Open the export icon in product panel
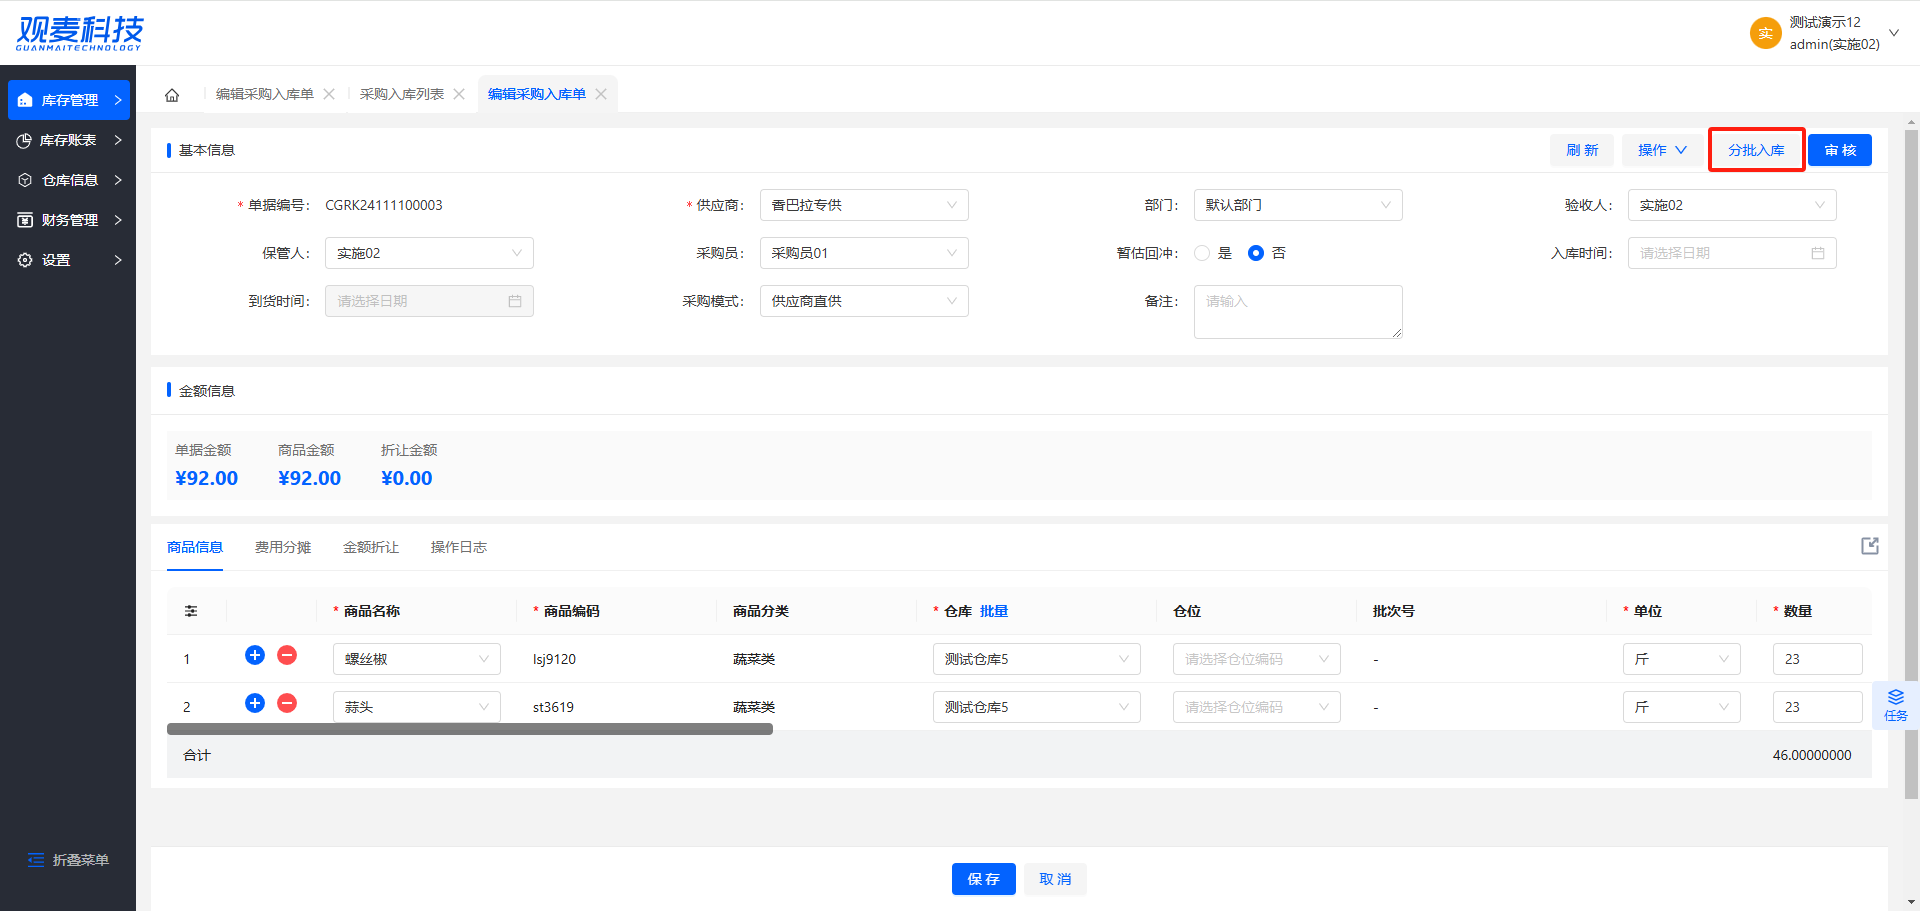This screenshot has height=911, width=1920. click(x=1869, y=546)
